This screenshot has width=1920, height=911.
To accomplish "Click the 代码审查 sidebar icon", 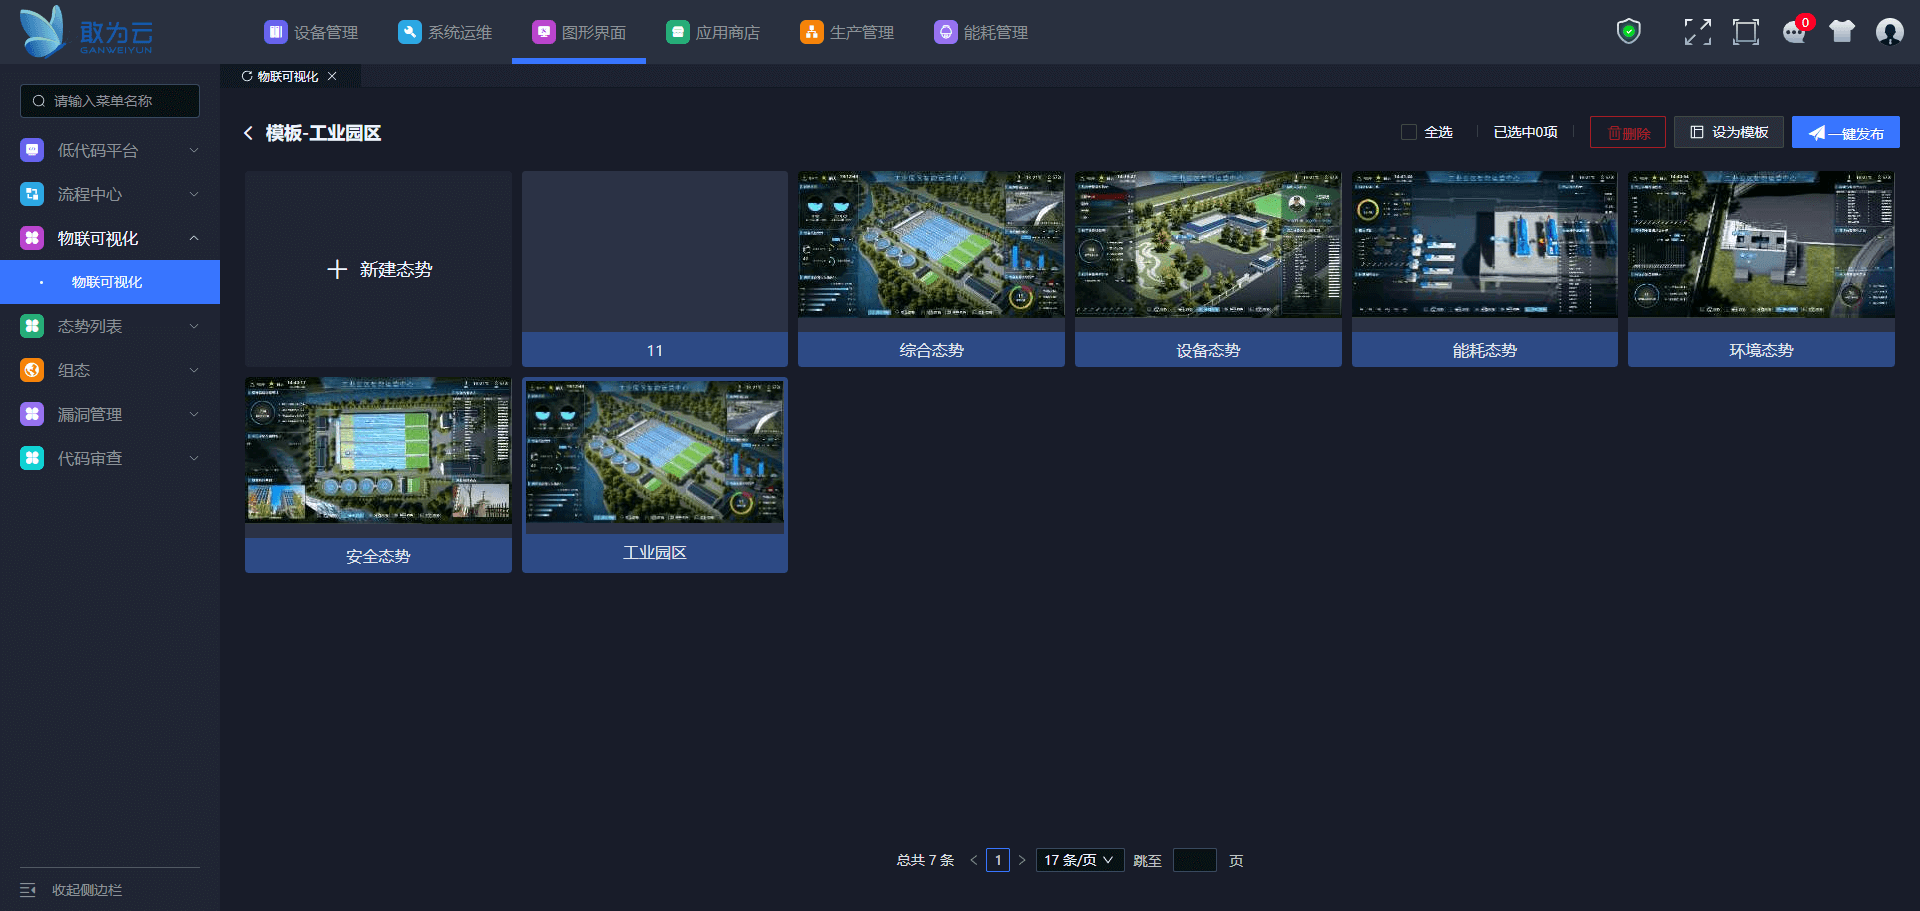I will pyautogui.click(x=32, y=458).
